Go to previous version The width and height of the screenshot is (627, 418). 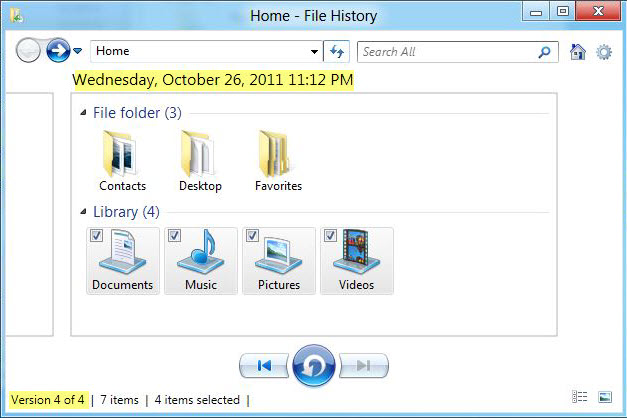(x=263, y=366)
